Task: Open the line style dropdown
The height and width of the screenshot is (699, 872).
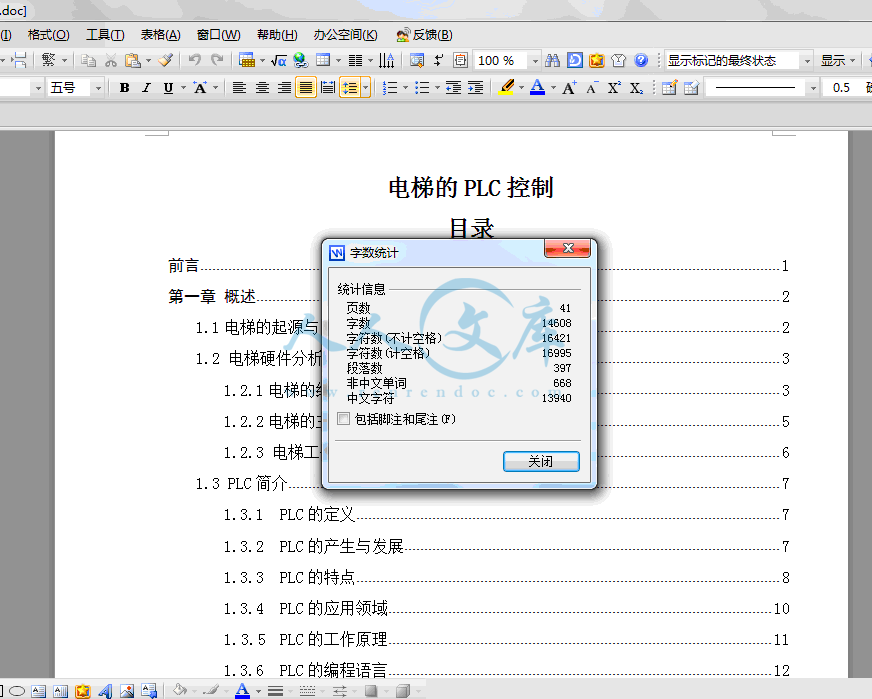Action: pos(813,88)
